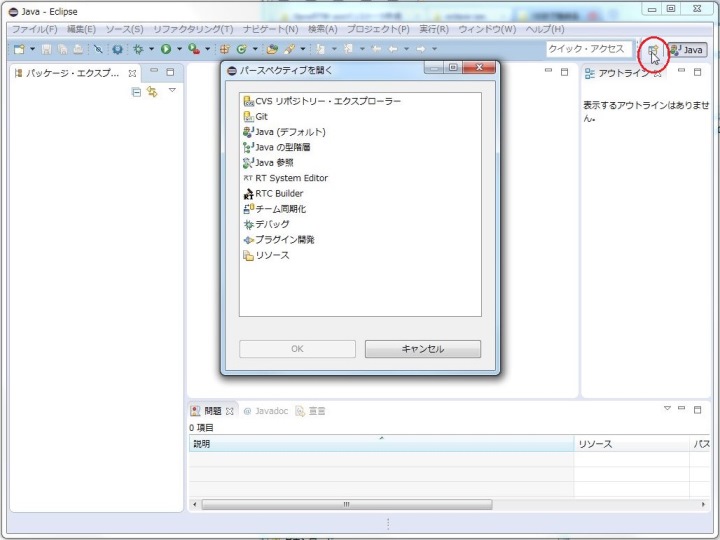Screen dimensions: 720x540
Task: Click the skip breakpoints icon in toolbar
Action: coord(98,49)
